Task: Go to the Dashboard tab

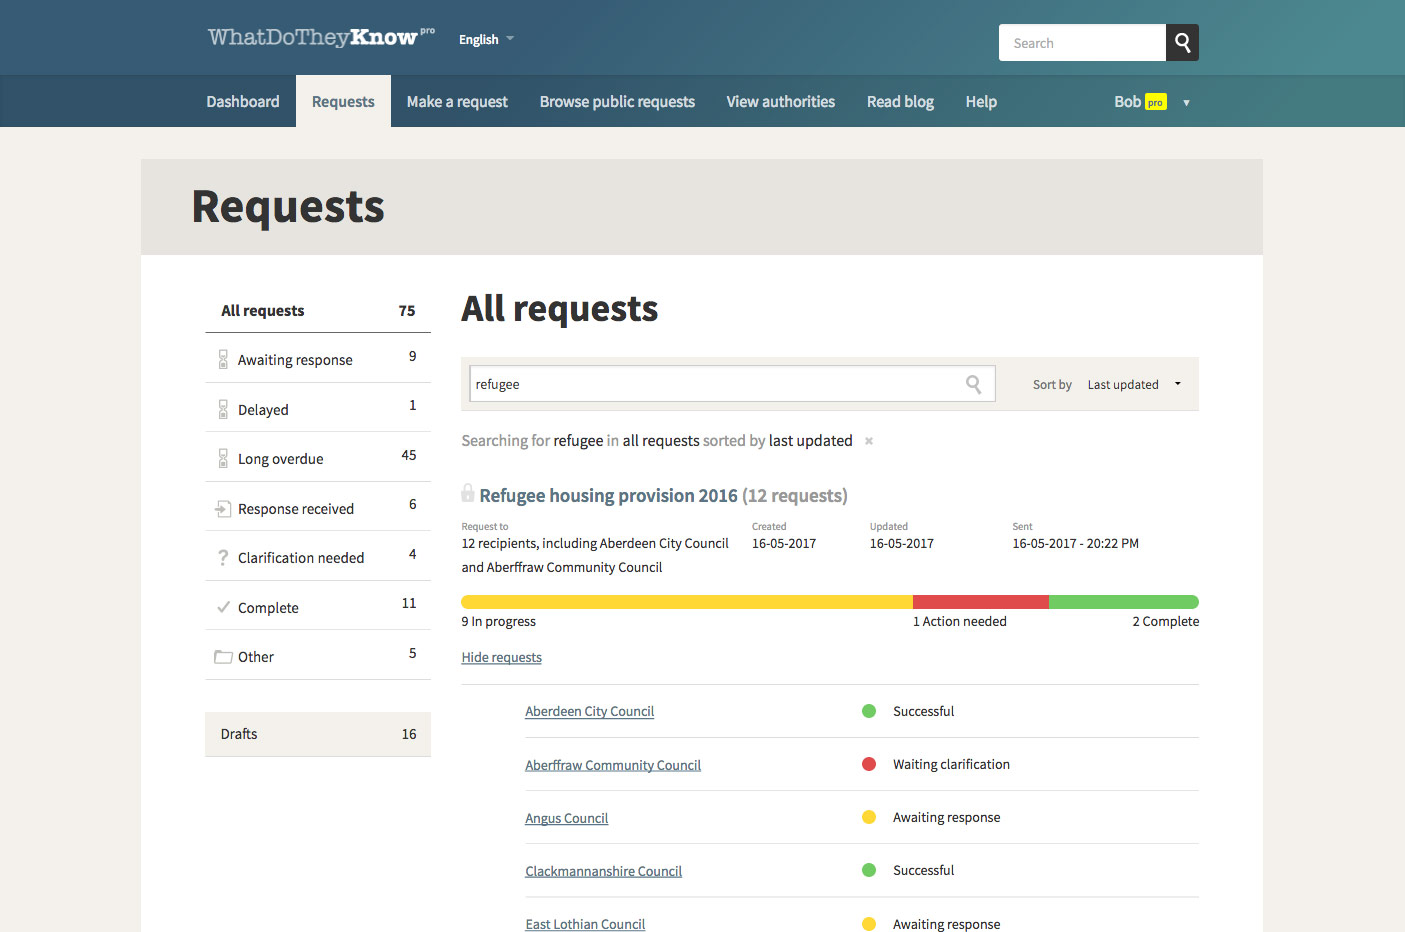Action: [243, 102]
